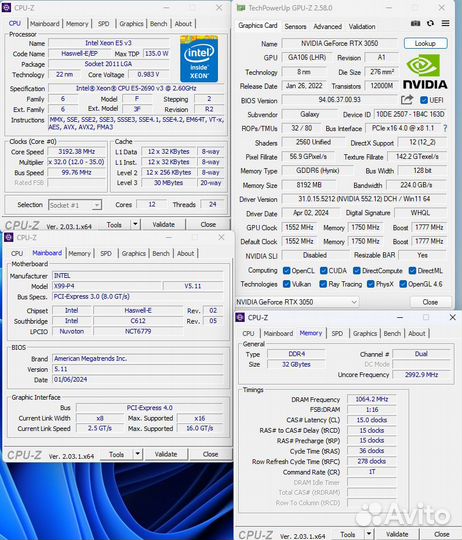Click the NVIDIA logo in GPU-Z
The image size is (462, 540).
(425, 72)
